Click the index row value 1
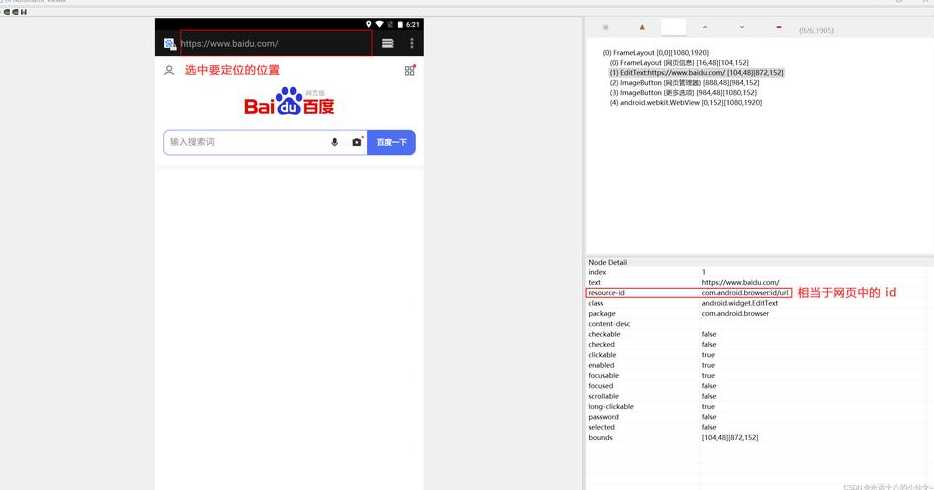This screenshot has height=490, width=934. pyautogui.click(x=703, y=272)
